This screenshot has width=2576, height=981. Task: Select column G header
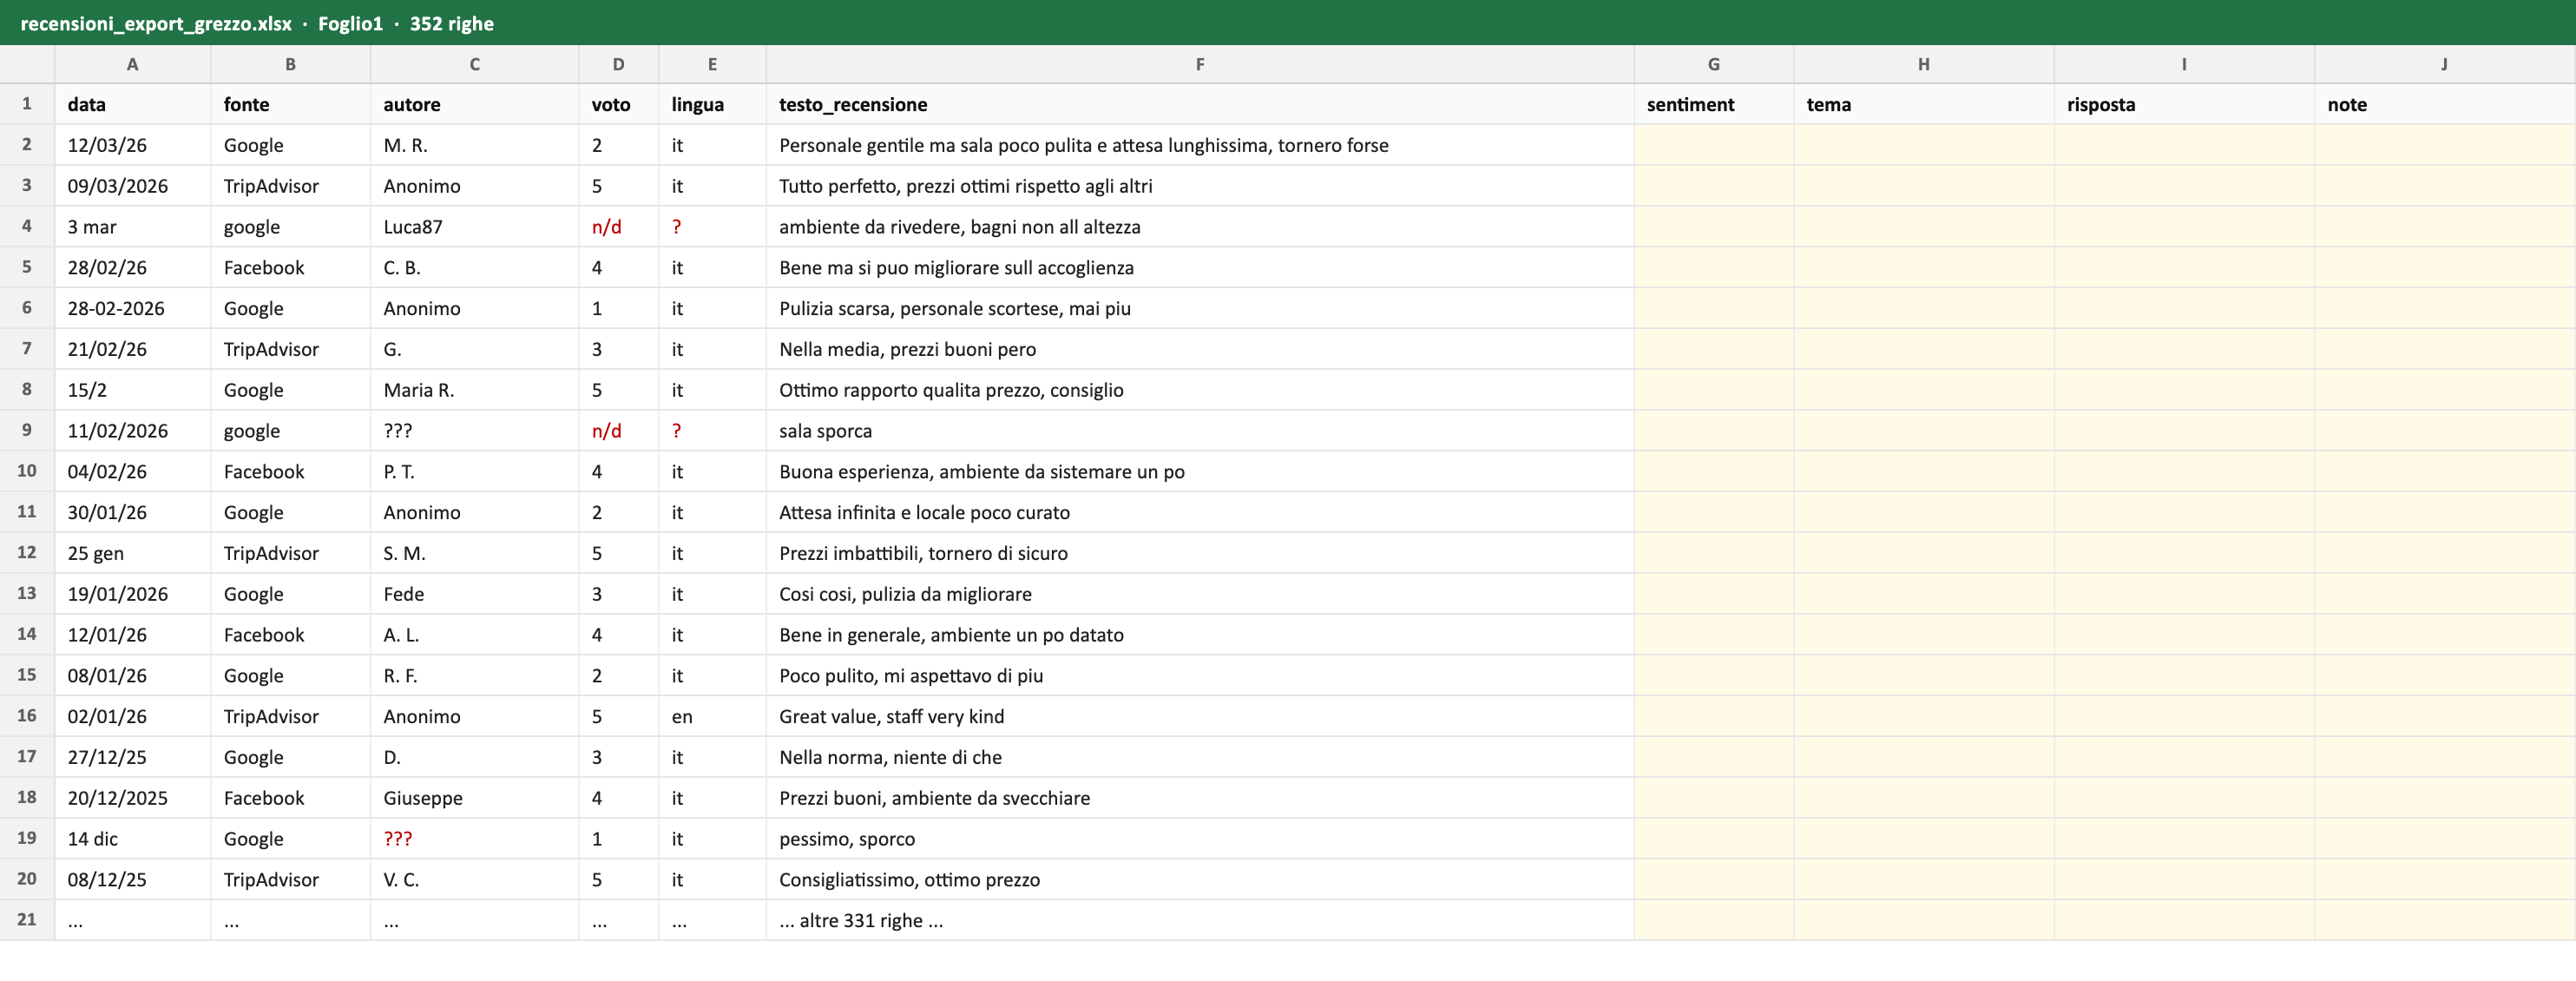click(x=1714, y=64)
